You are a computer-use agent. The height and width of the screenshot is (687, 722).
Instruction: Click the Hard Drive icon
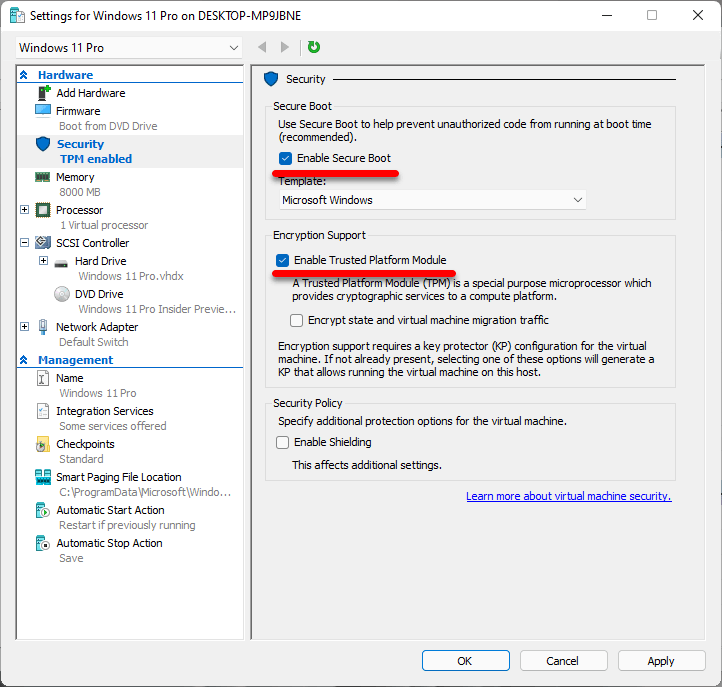tap(61, 264)
